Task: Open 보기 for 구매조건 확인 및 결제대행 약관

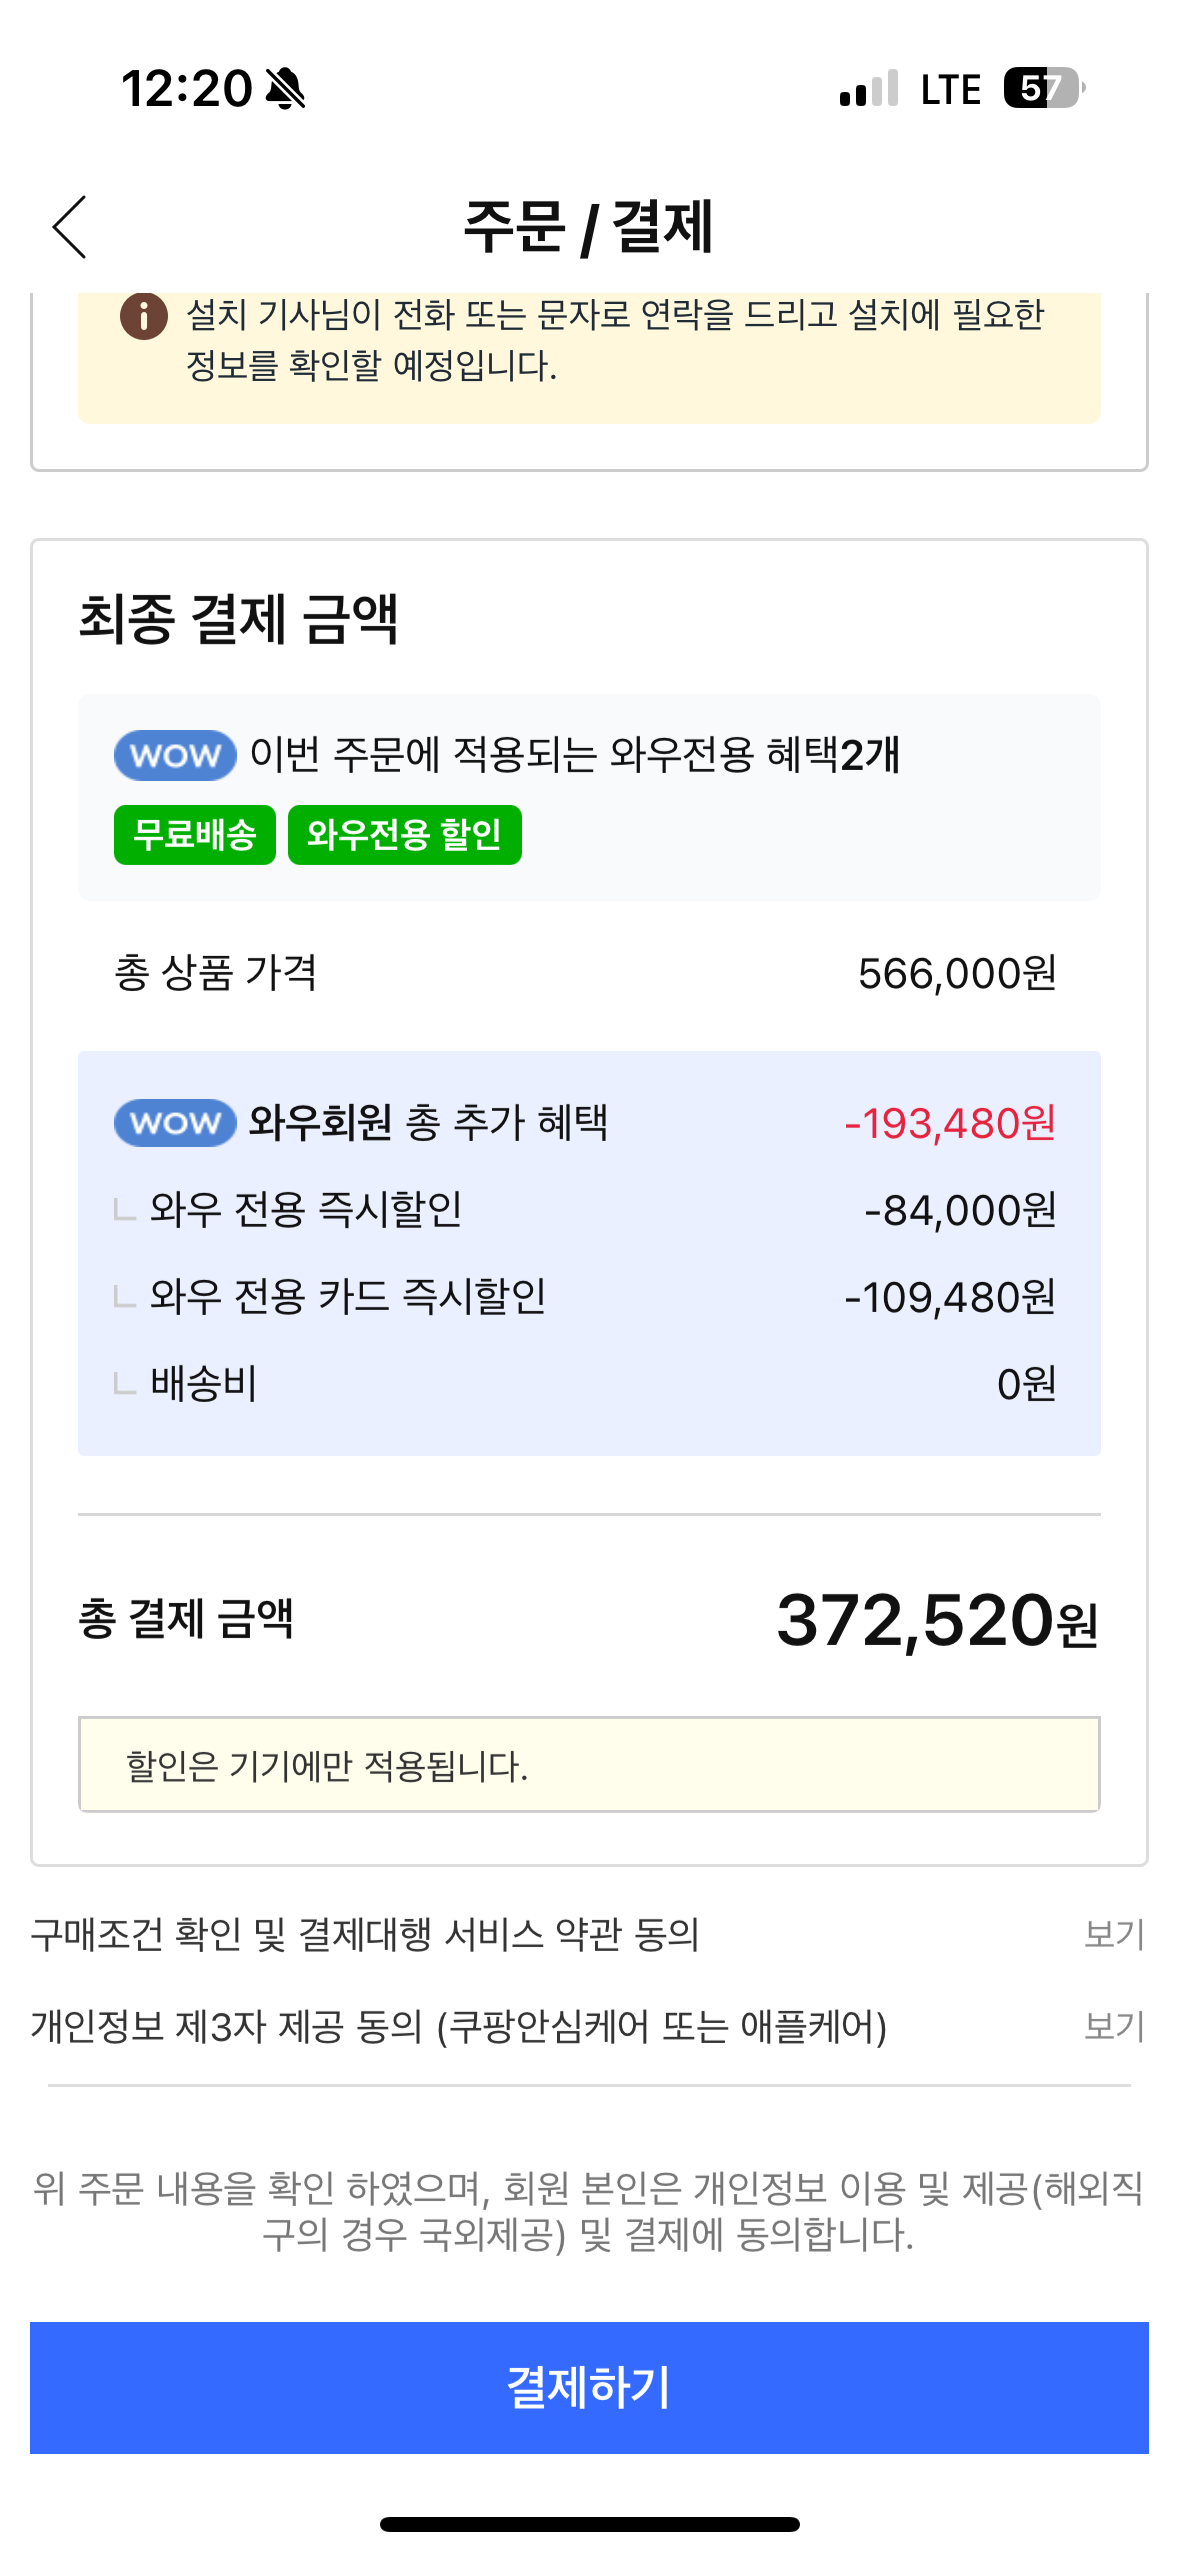Action: click(x=1113, y=1934)
